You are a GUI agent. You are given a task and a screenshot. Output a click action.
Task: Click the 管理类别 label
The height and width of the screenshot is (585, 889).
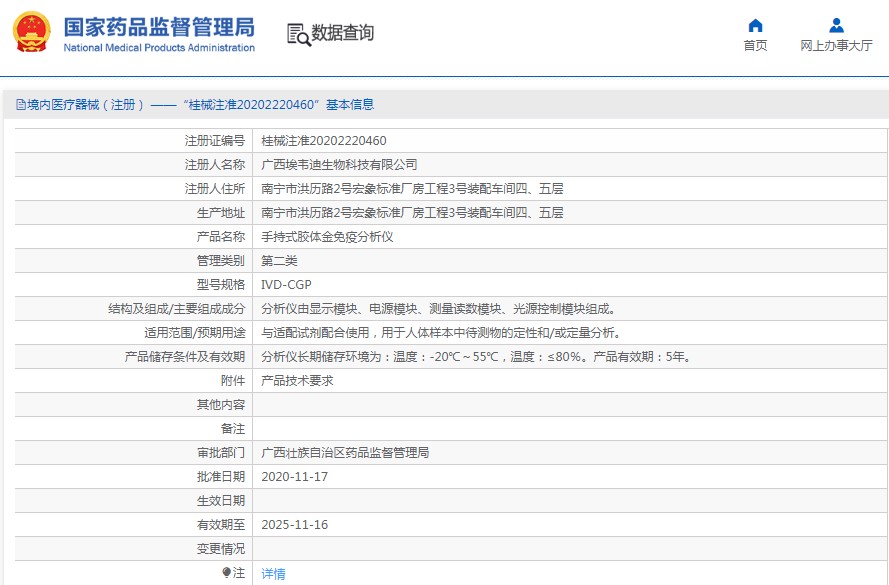point(221,261)
